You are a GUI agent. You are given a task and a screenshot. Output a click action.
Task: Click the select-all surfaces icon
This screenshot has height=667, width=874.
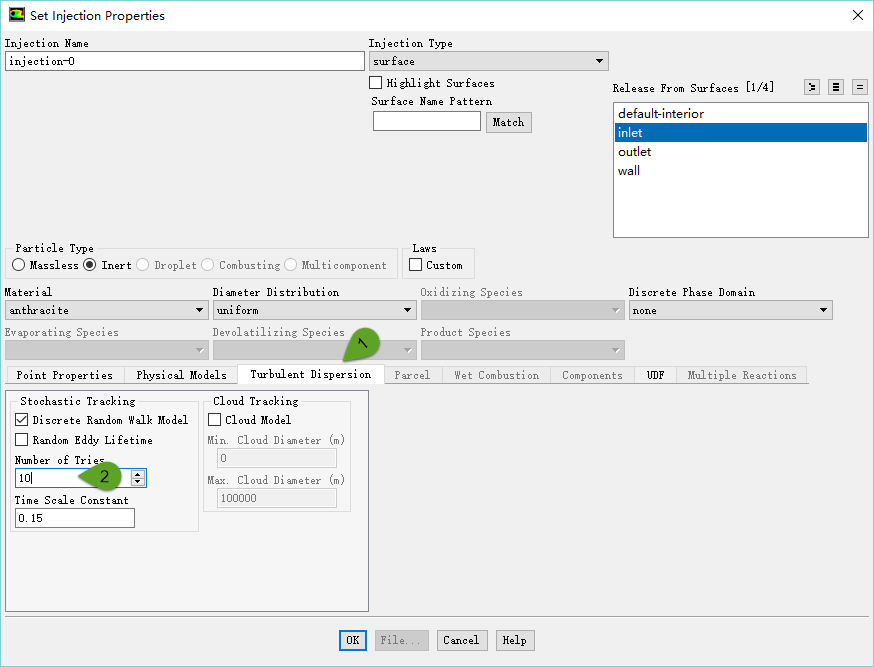[836, 87]
